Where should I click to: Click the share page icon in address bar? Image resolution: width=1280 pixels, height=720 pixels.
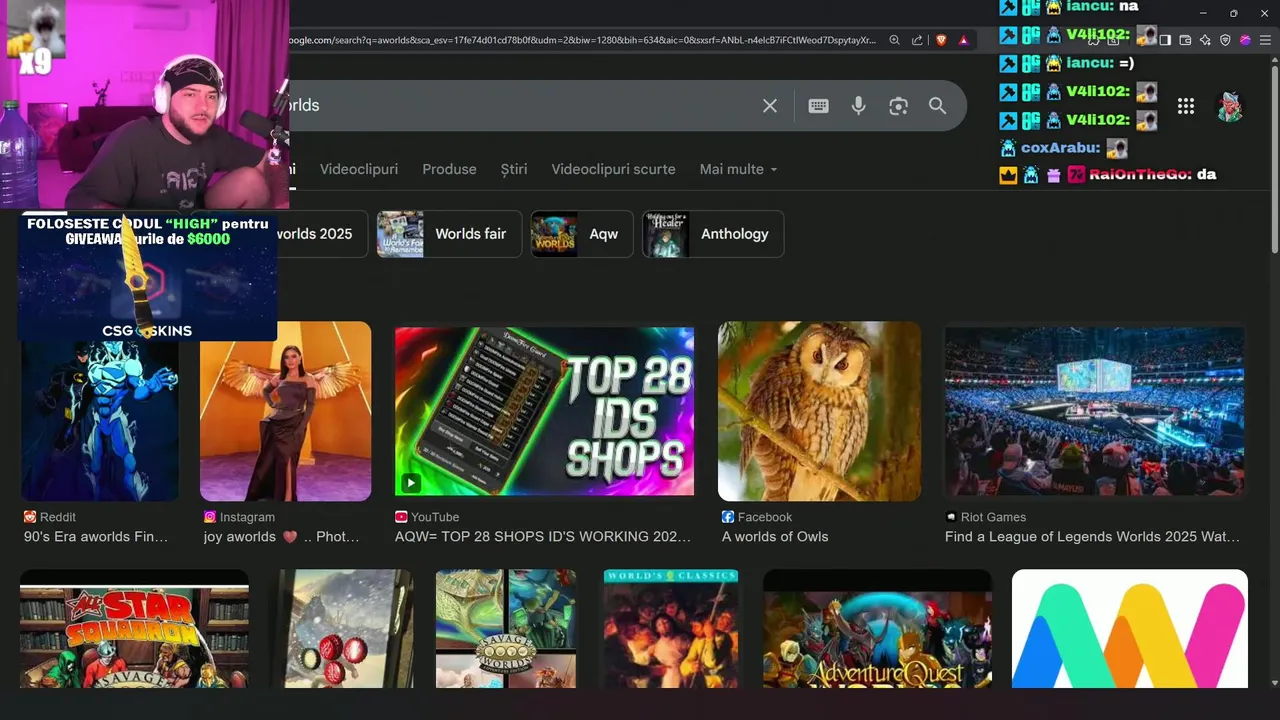917,40
